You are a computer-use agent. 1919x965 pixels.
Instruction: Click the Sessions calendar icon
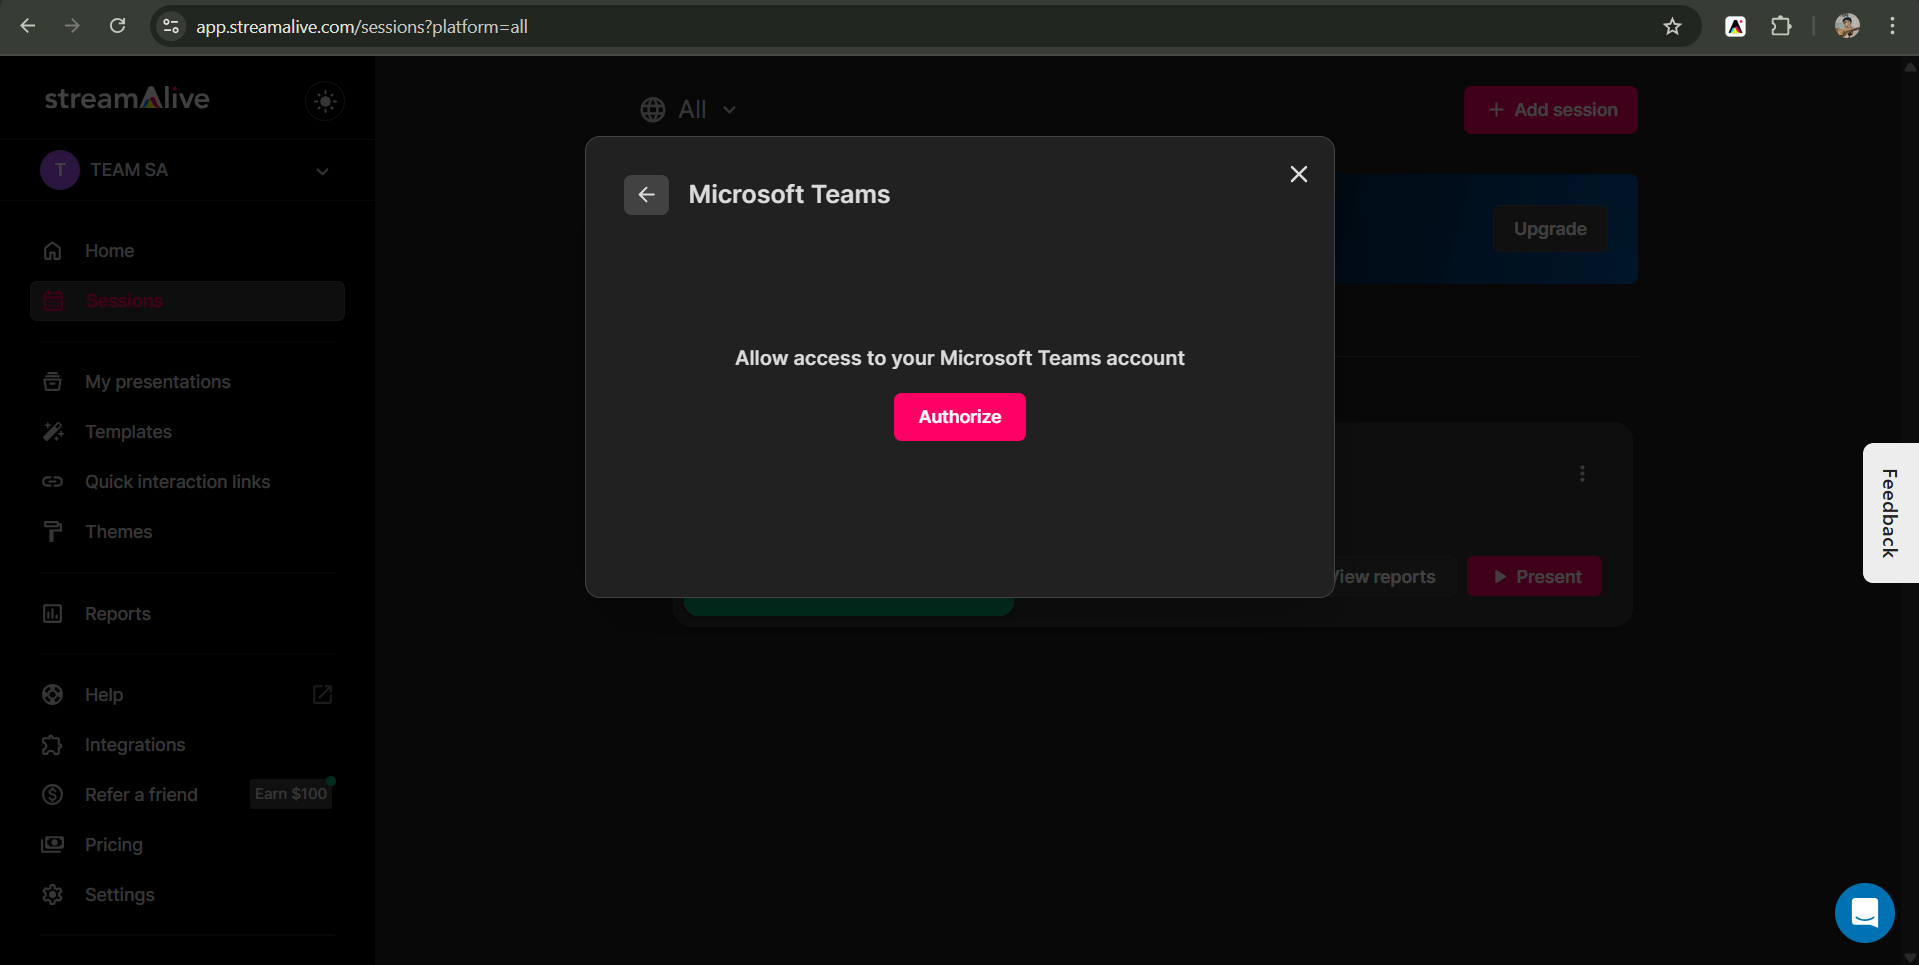(53, 301)
